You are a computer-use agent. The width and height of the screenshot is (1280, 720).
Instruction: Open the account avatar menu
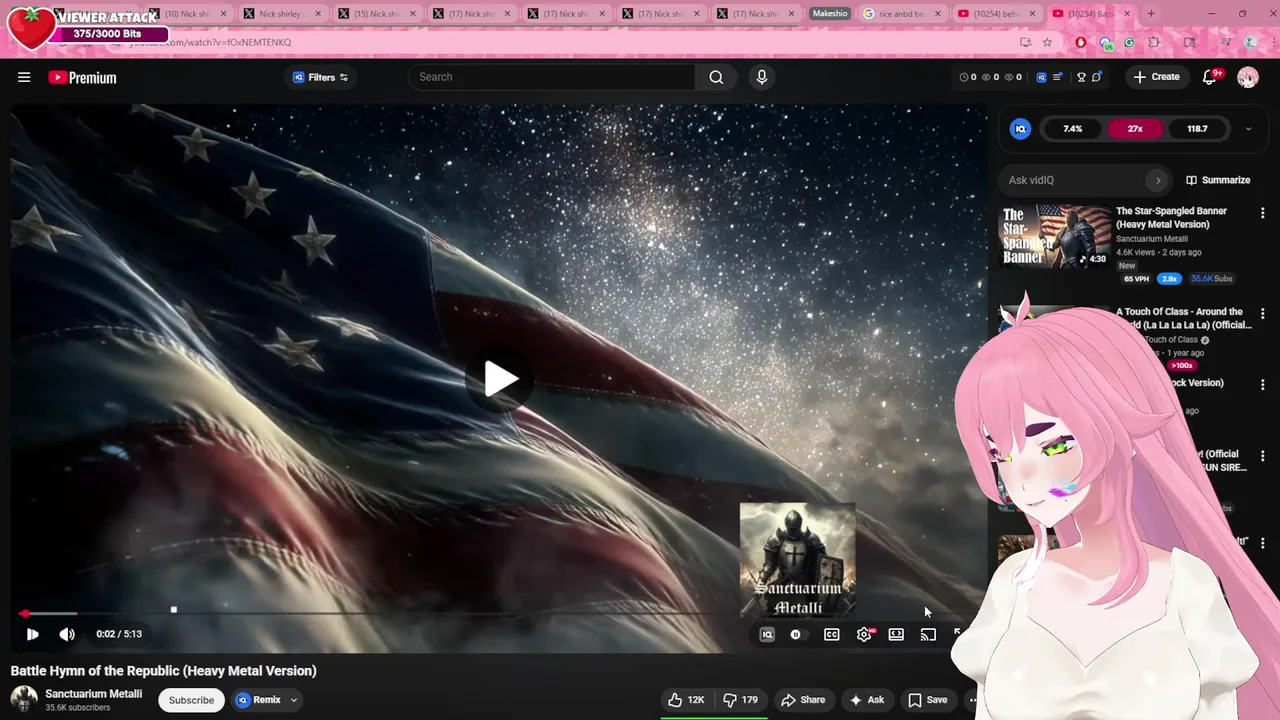pyautogui.click(x=1247, y=77)
